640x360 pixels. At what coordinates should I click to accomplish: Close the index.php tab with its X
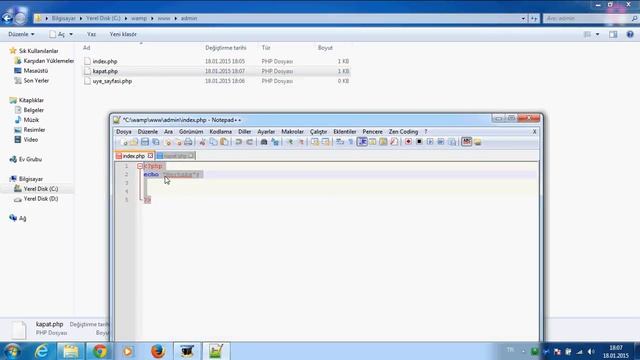coord(150,156)
